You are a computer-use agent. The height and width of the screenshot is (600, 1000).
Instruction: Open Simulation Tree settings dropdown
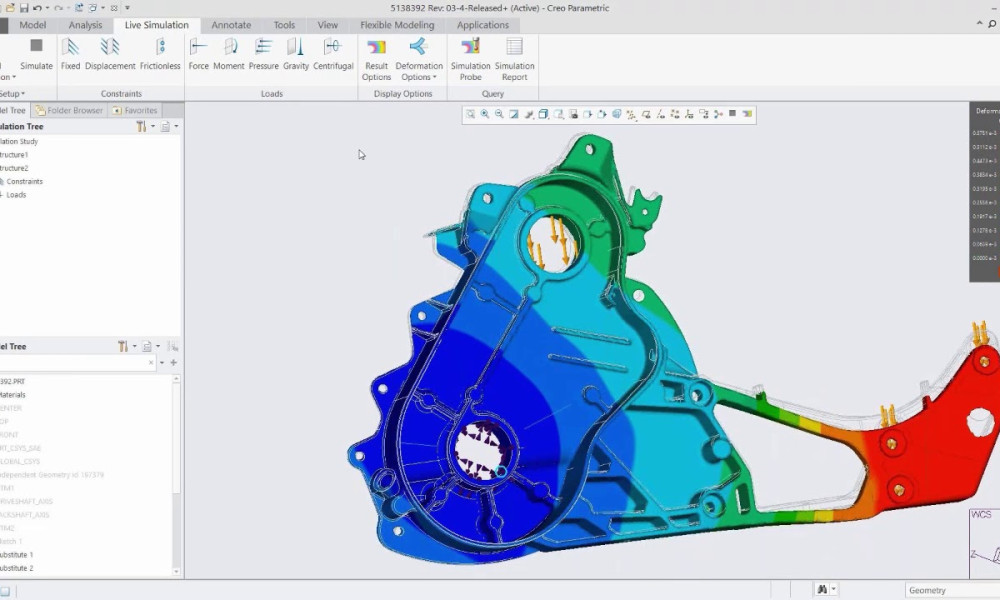coord(145,126)
